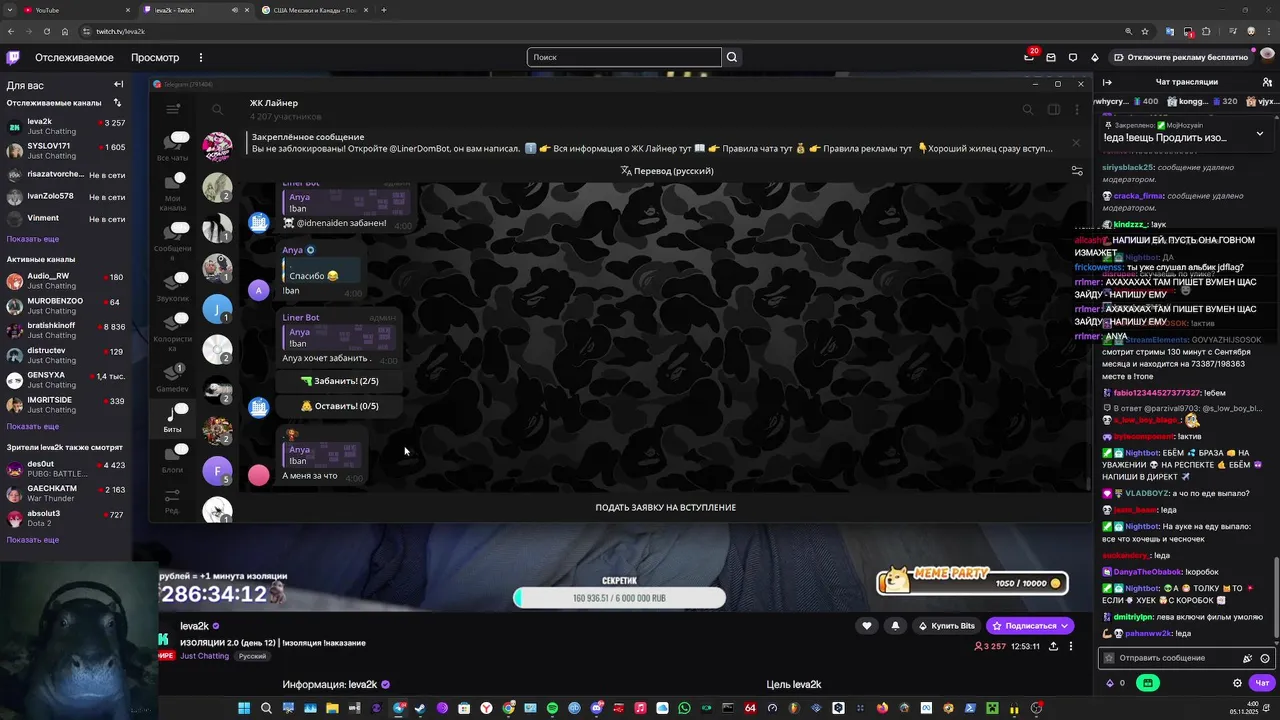This screenshot has width=1280, height=720.
Task: Show more followed channels link
Action: pos(33,240)
